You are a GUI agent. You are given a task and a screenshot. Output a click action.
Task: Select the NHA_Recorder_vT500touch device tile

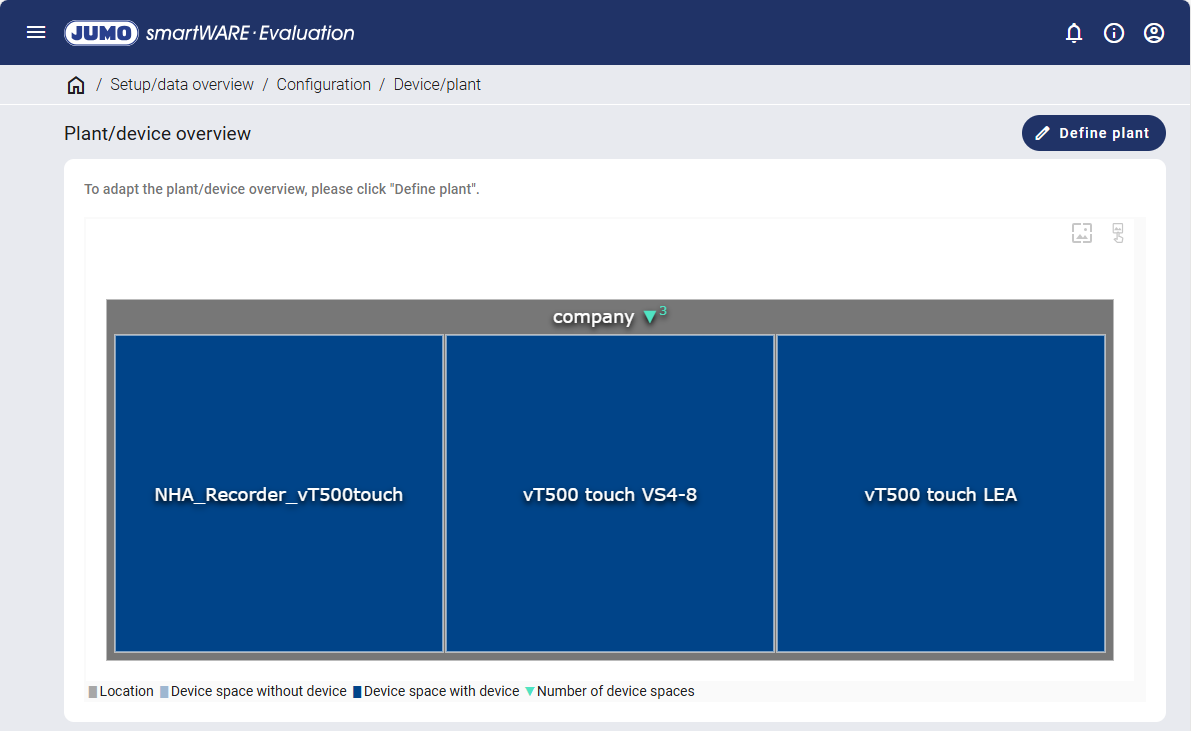point(279,494)
